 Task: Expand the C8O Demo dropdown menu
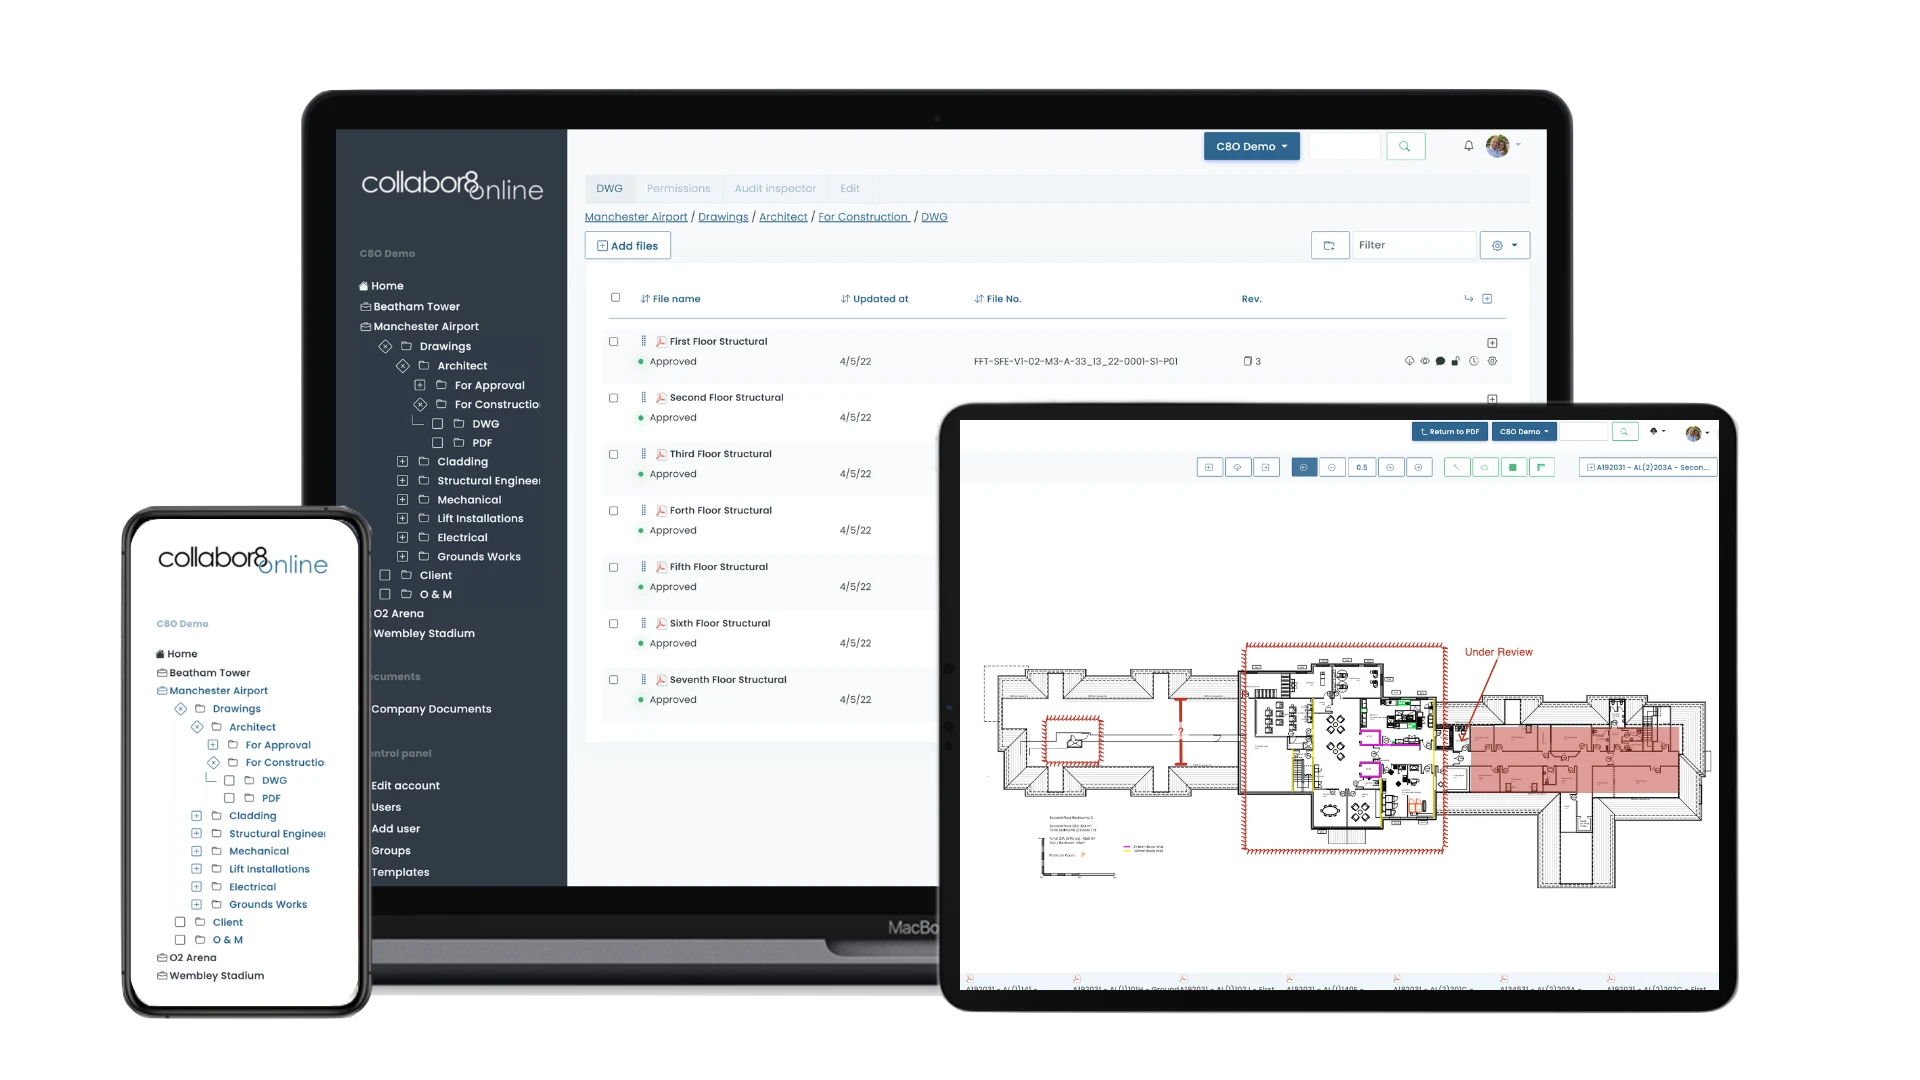(x=1249, y=146)
